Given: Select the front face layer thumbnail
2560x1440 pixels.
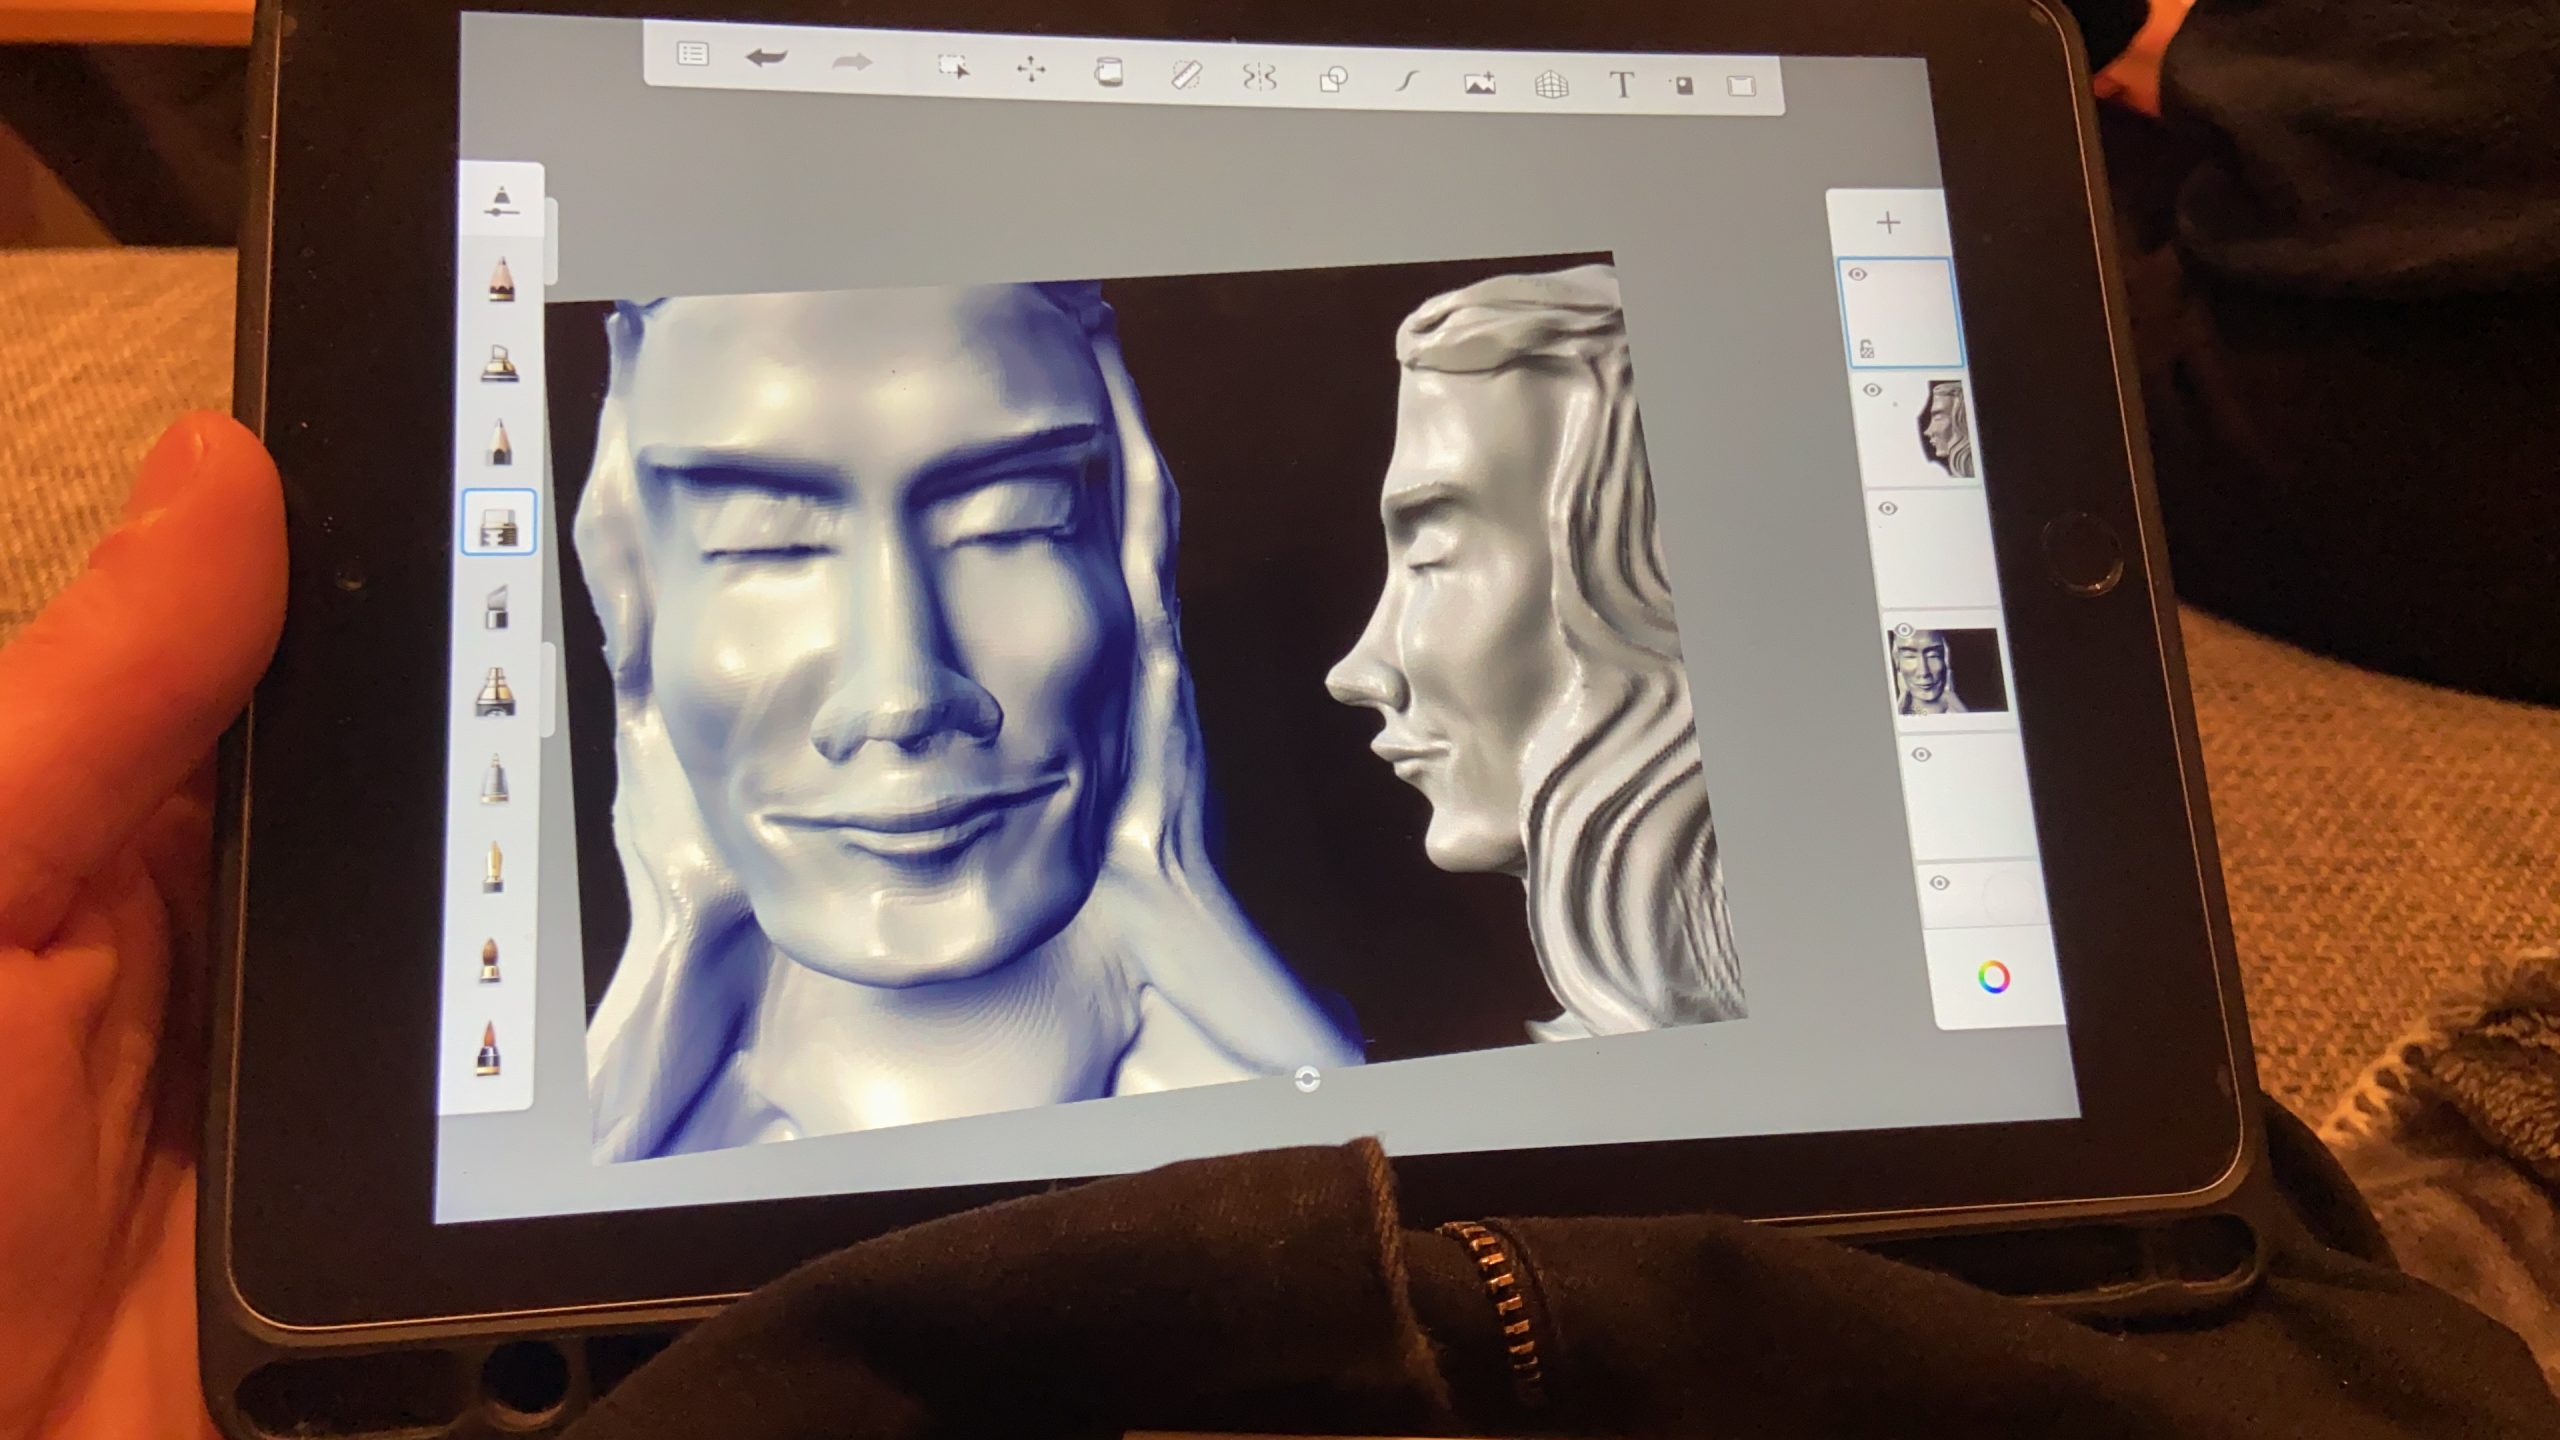Looking at the screenshot, I should click(x=1946, y=670).
